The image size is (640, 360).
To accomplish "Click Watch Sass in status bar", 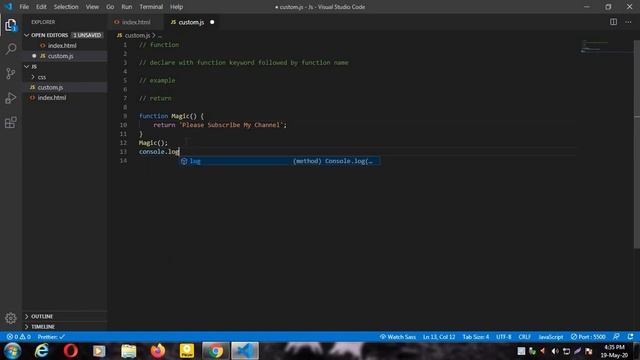I will pos(398,337).
